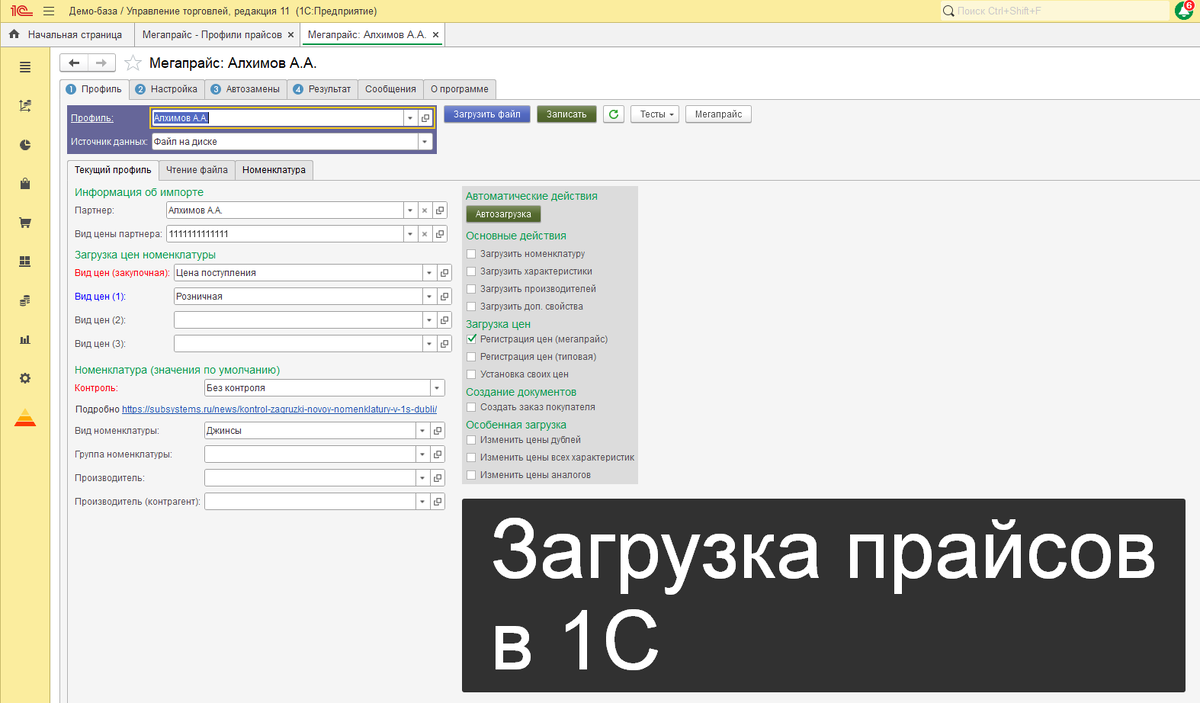This screenshot has height=703, width=1200.
Task: Enable Установка своих цен checkbox
Action: click(472, 374)
